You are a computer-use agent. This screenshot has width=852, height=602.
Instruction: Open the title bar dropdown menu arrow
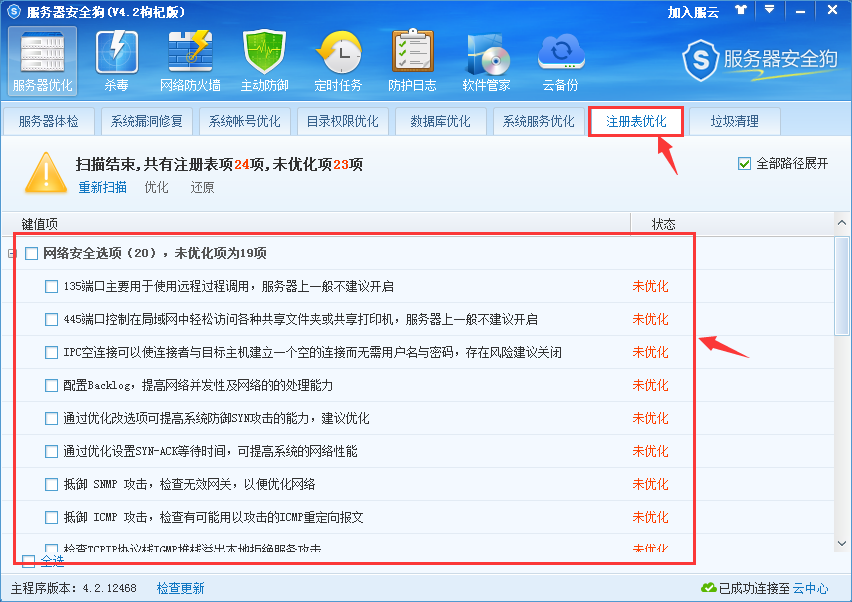[769, 10]
